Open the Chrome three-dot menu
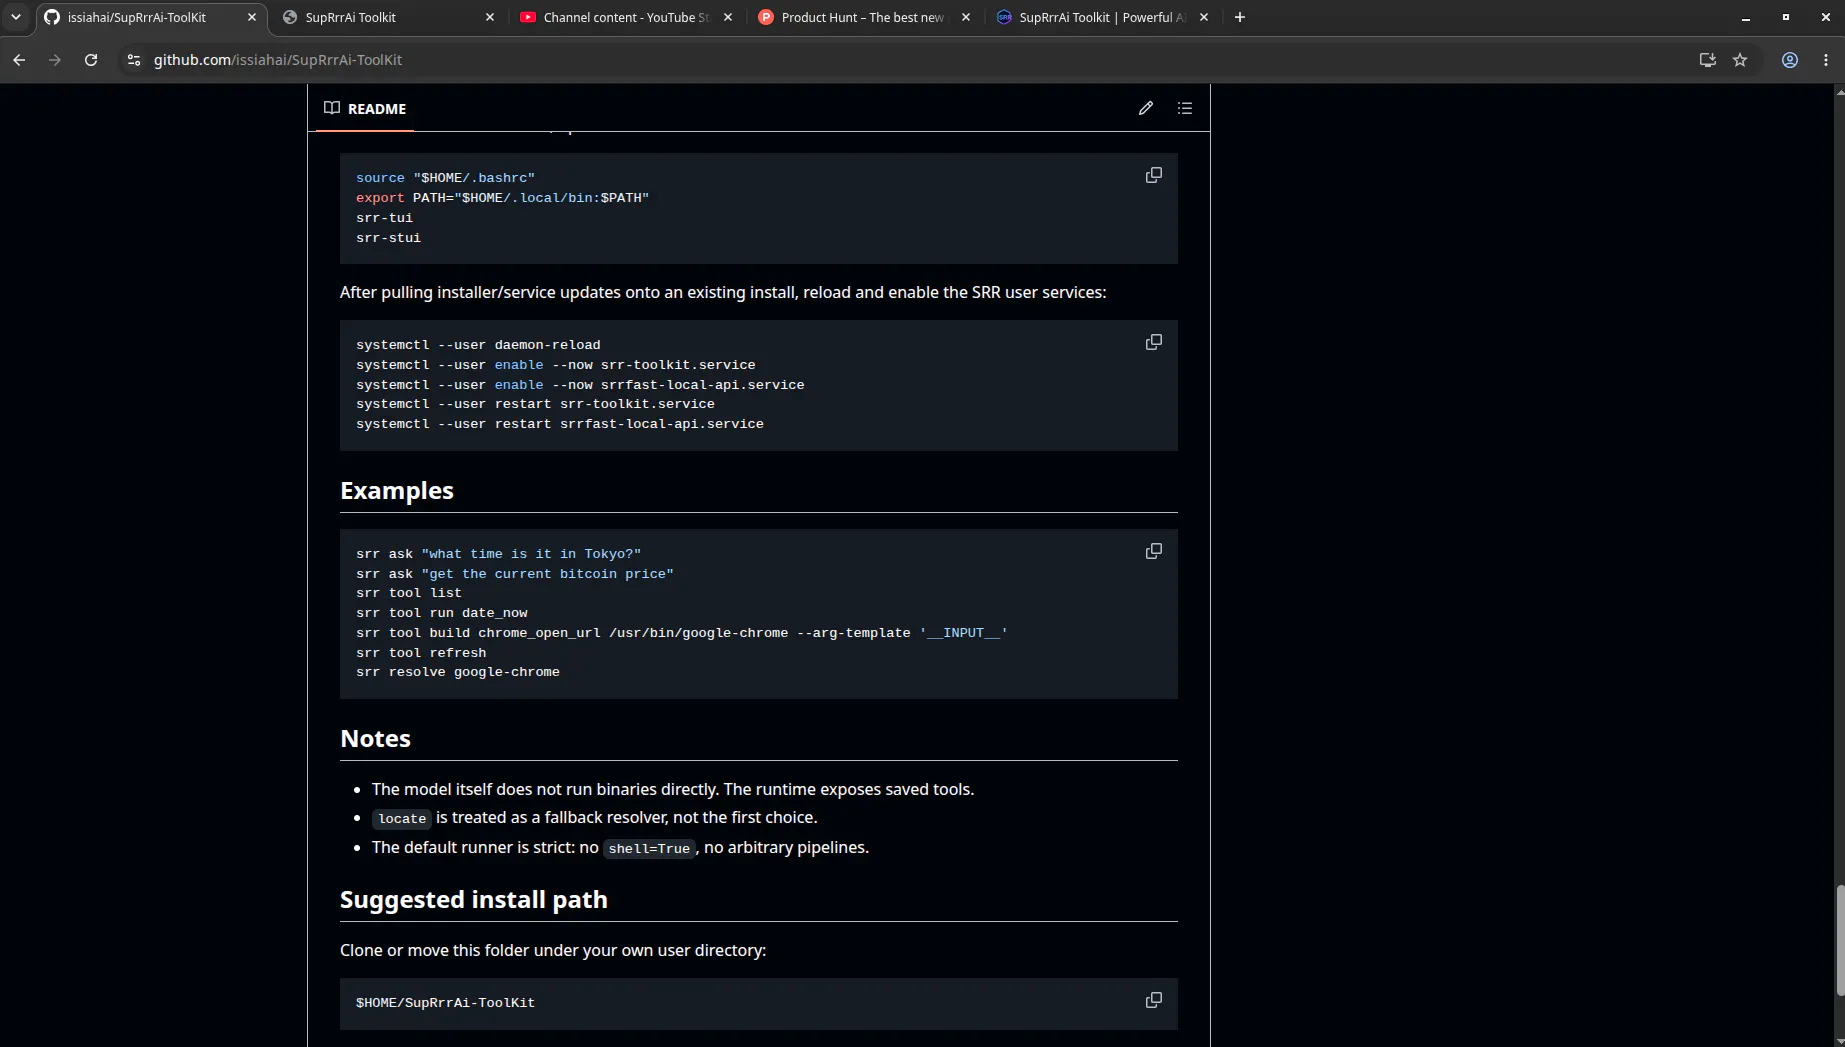 pos(1826,60)
